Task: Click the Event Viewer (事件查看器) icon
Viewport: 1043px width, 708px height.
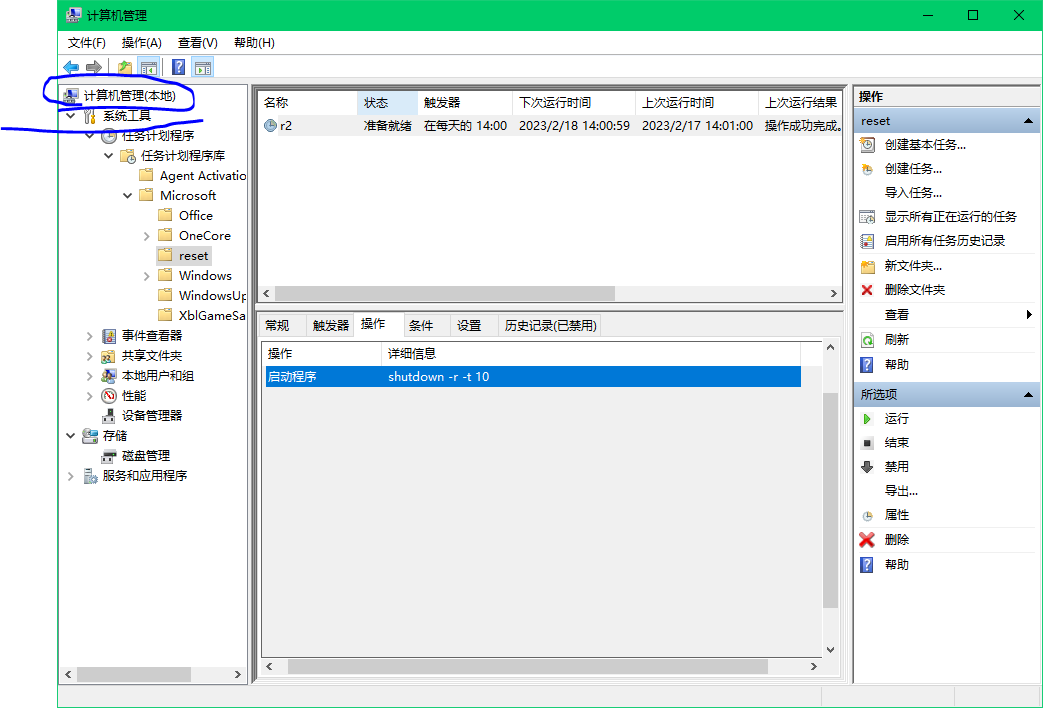Action: pos(109,336)
